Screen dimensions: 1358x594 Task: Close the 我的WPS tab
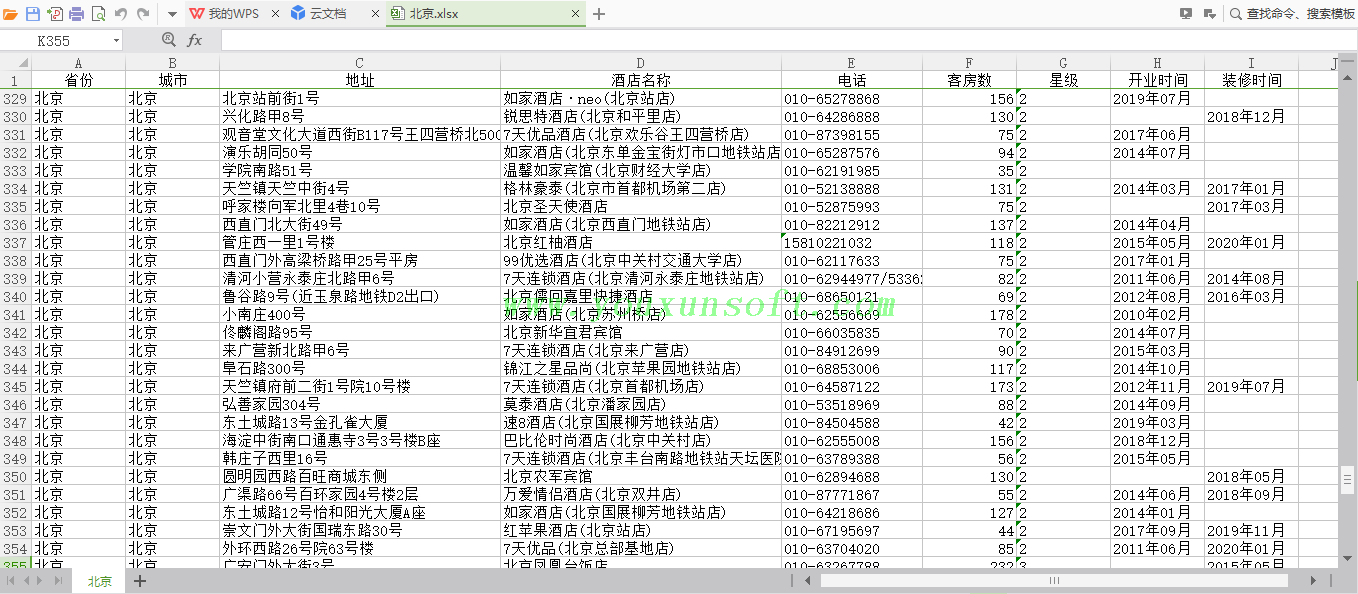[275, 14]
